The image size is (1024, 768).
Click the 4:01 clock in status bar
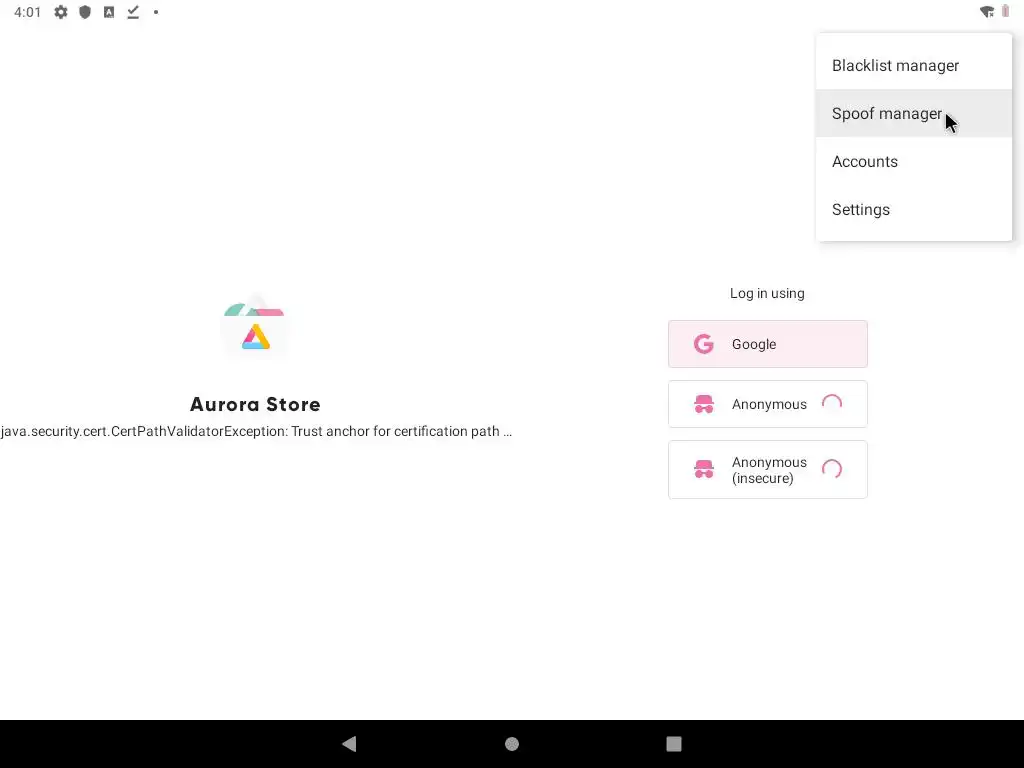(x=27, y=12)
